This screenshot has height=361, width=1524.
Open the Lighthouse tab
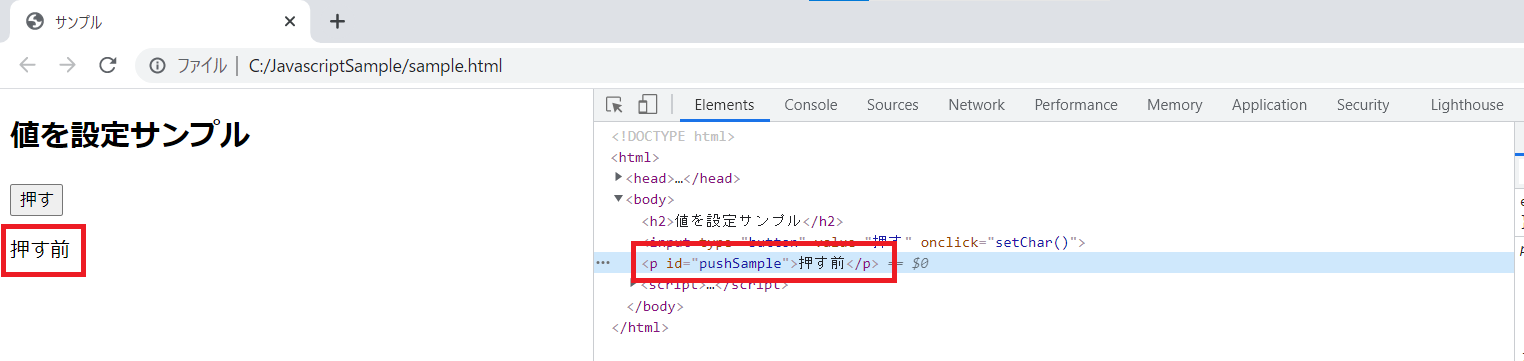(1467, 105)
